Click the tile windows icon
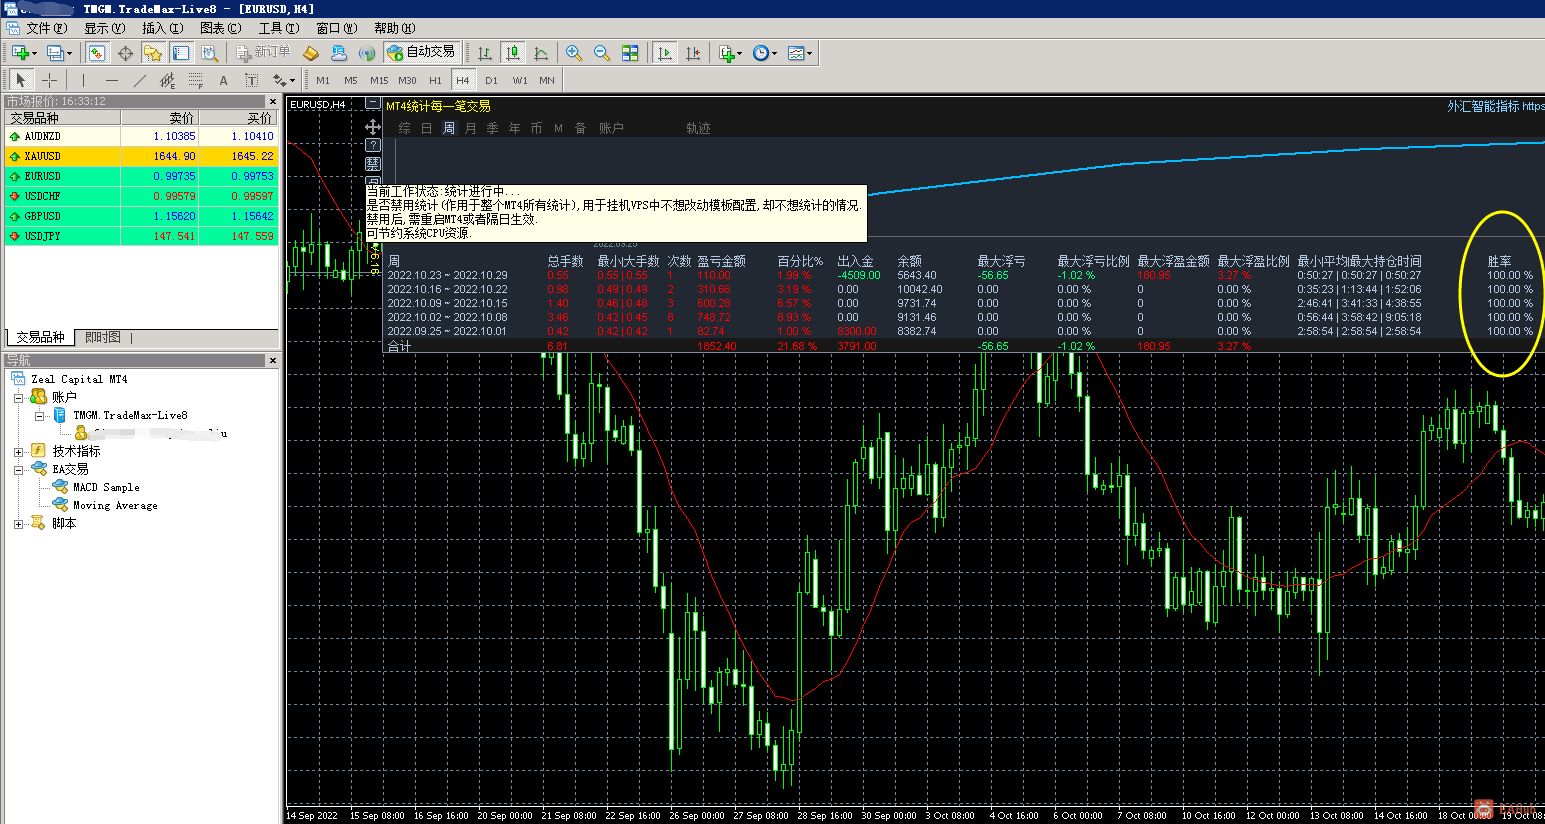The height and width of the screenshot is (824, 1545). 630,53
